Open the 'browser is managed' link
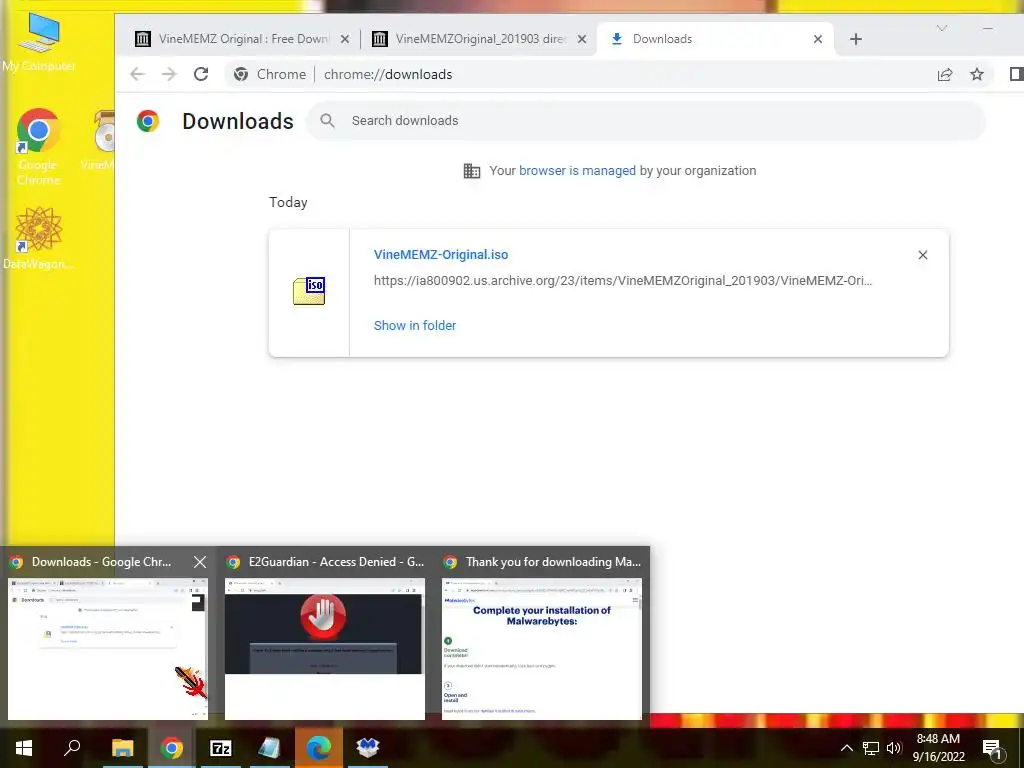This screenshot has height=768, width=1024. tap(577, 171)
